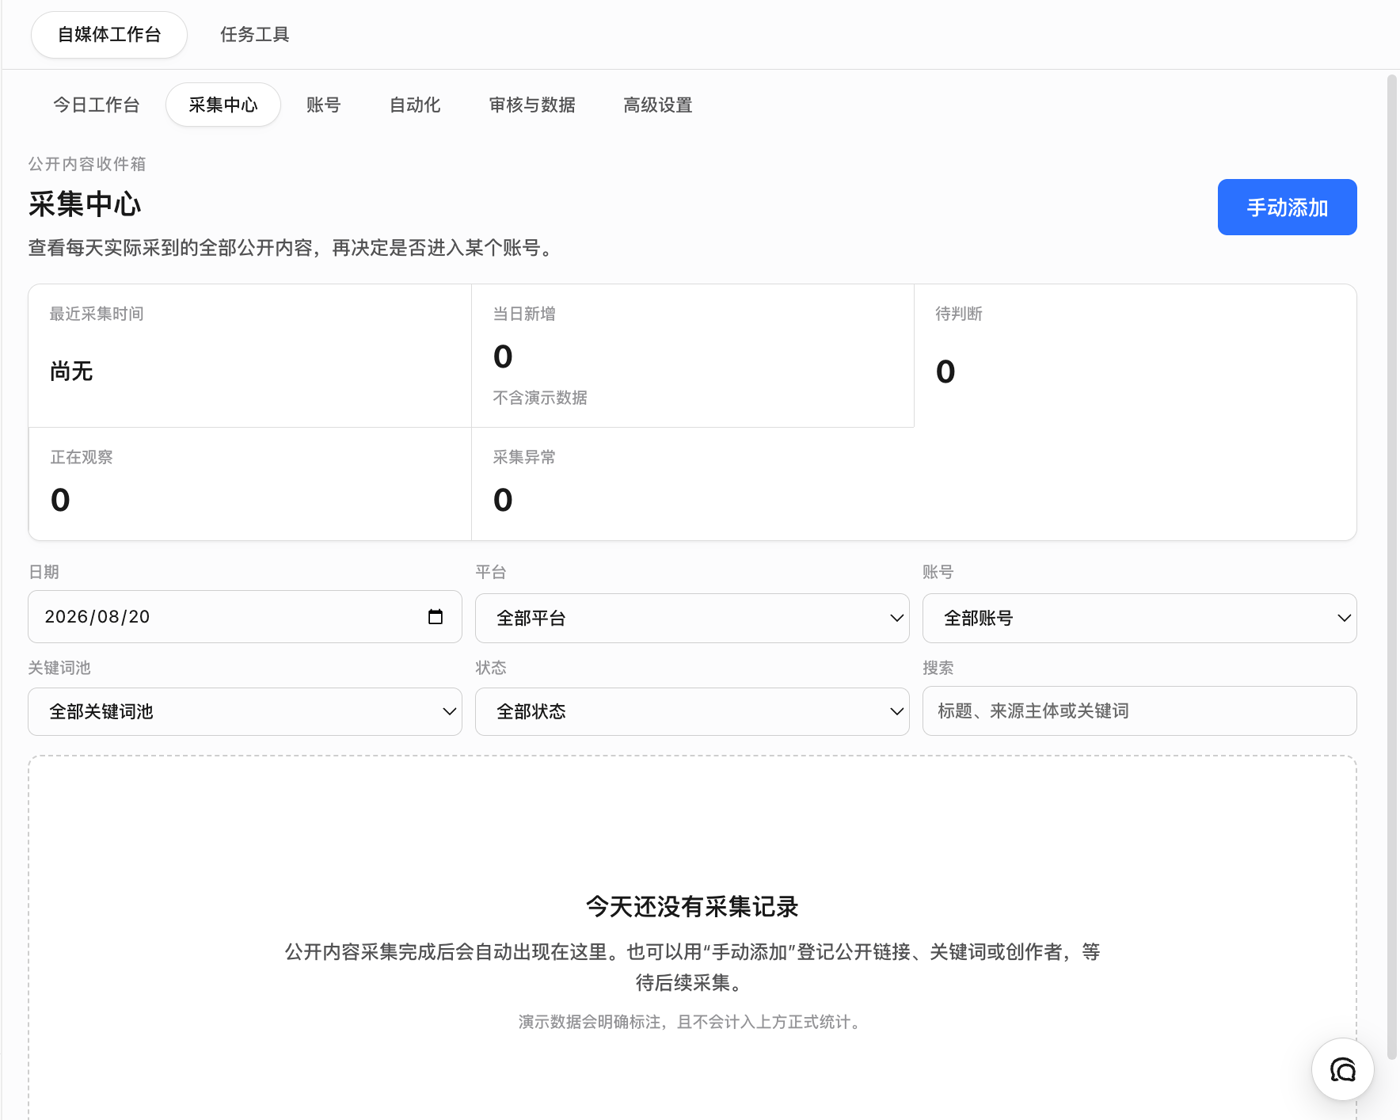Click the 不含演示数据 note
This screenshot has width=1400, height=1120.
(x=540, y=398)
